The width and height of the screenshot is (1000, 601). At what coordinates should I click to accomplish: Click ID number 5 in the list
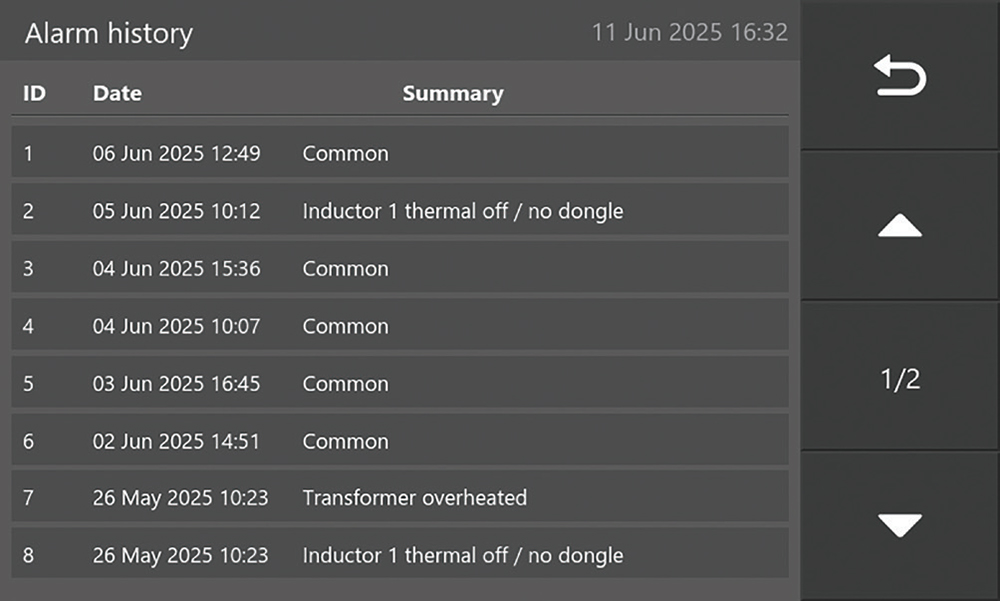point(28,384)
